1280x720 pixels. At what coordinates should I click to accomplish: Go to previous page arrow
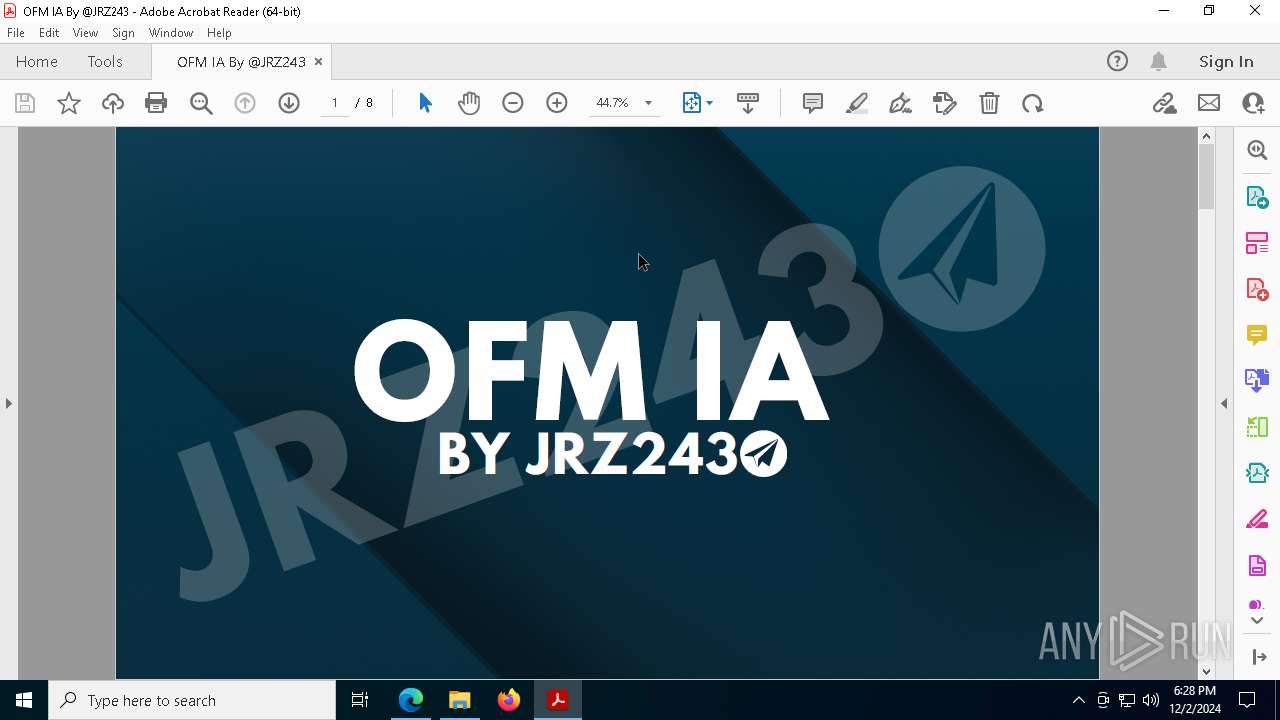(x=245, y=103)
